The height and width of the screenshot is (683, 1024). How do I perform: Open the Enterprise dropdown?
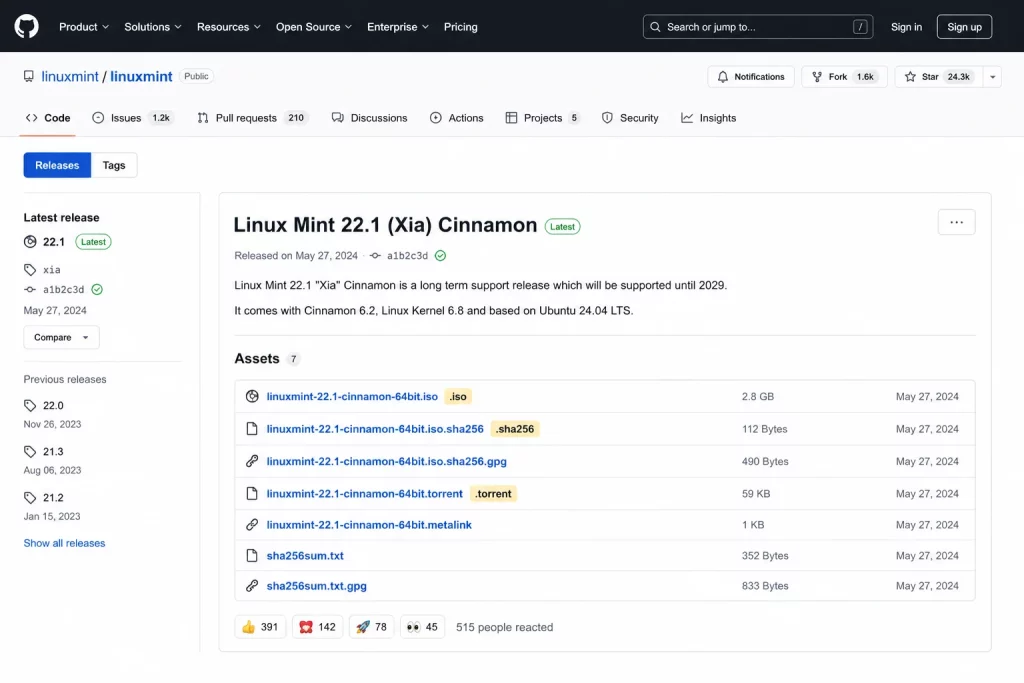point(398,27)
